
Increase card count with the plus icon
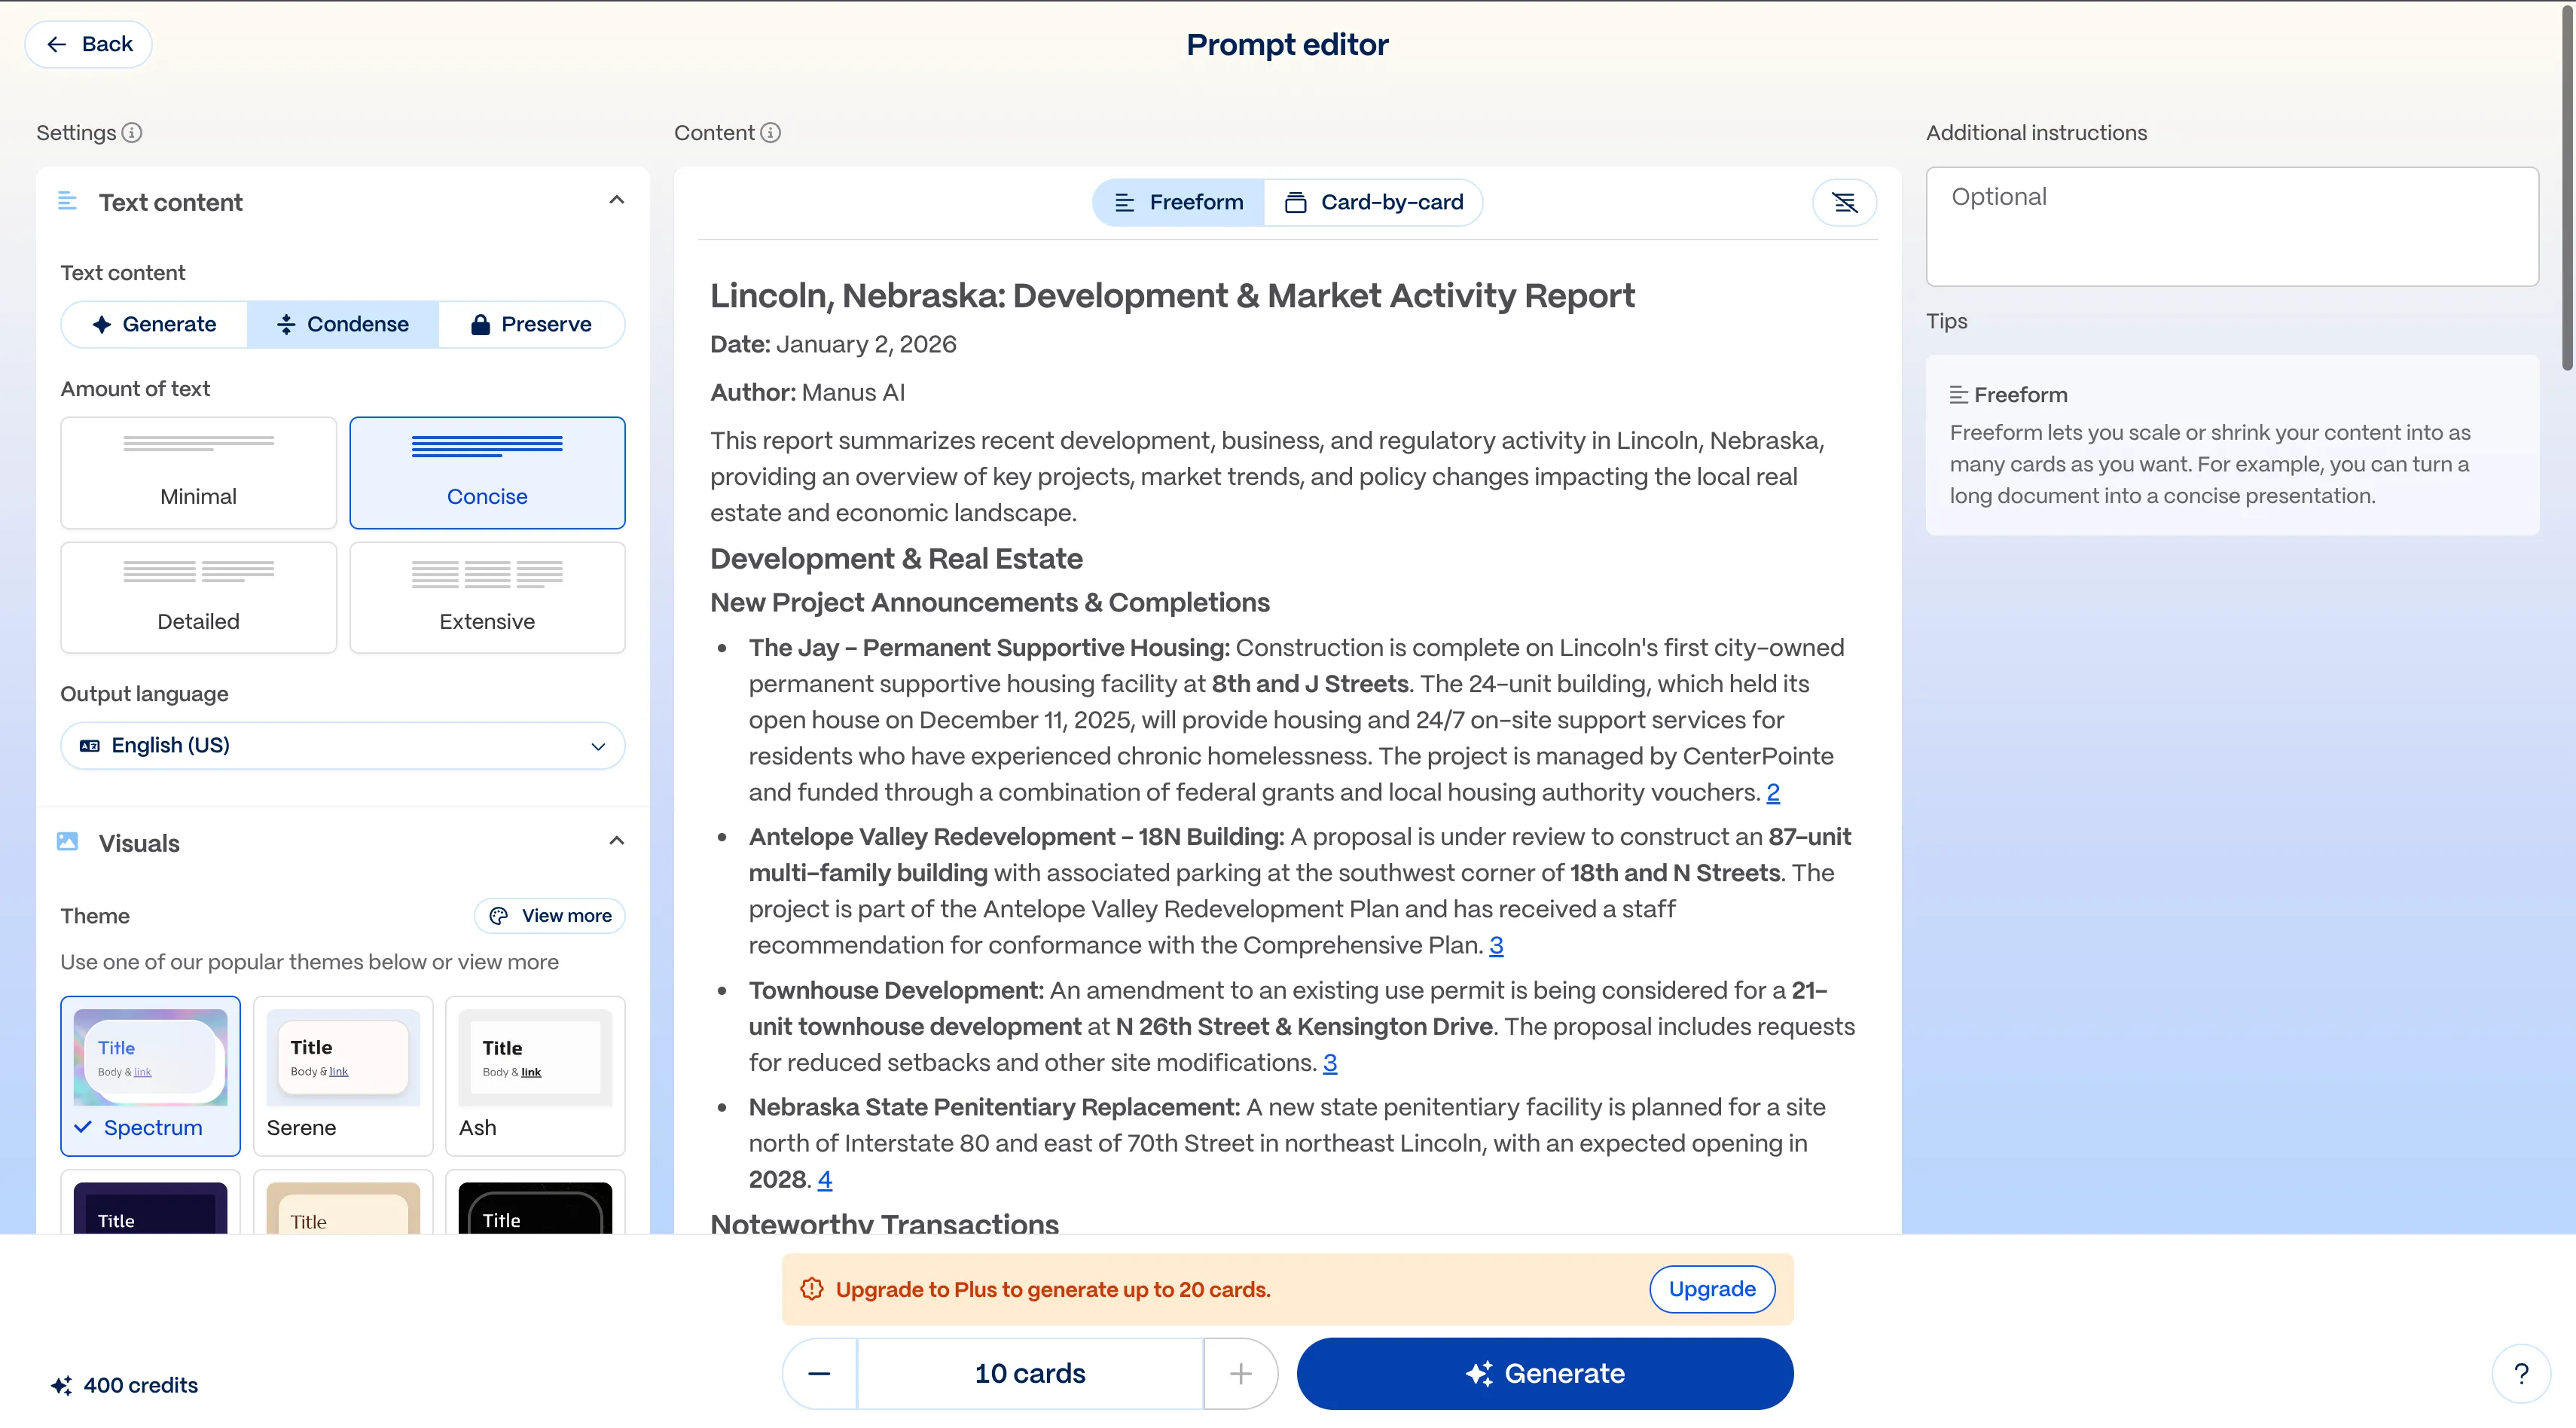(1240, 1374)
